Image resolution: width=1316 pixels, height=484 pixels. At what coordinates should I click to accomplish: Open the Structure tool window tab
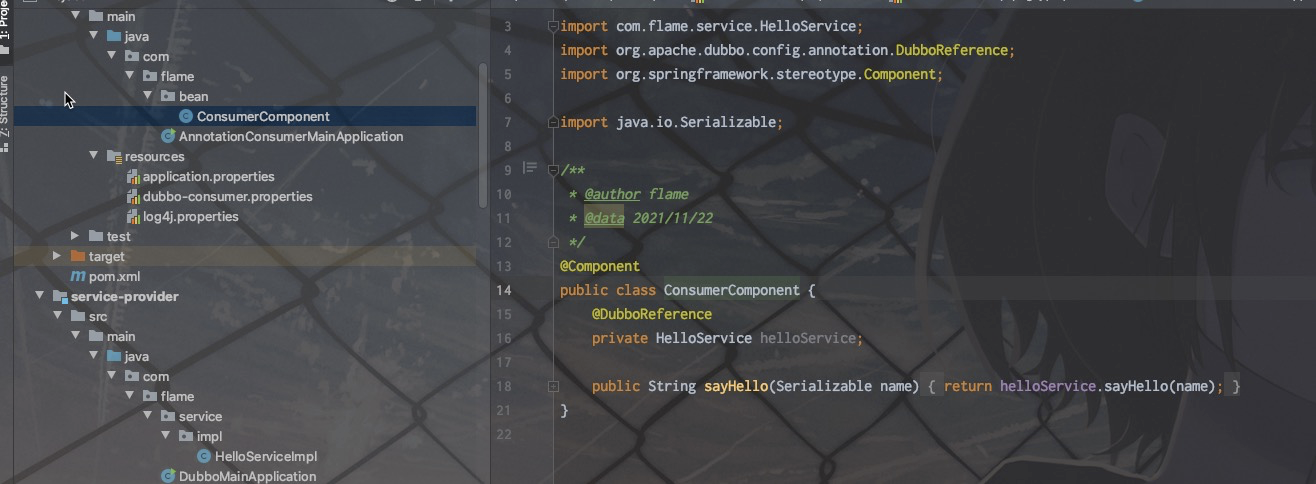click(x=6, y=112)
